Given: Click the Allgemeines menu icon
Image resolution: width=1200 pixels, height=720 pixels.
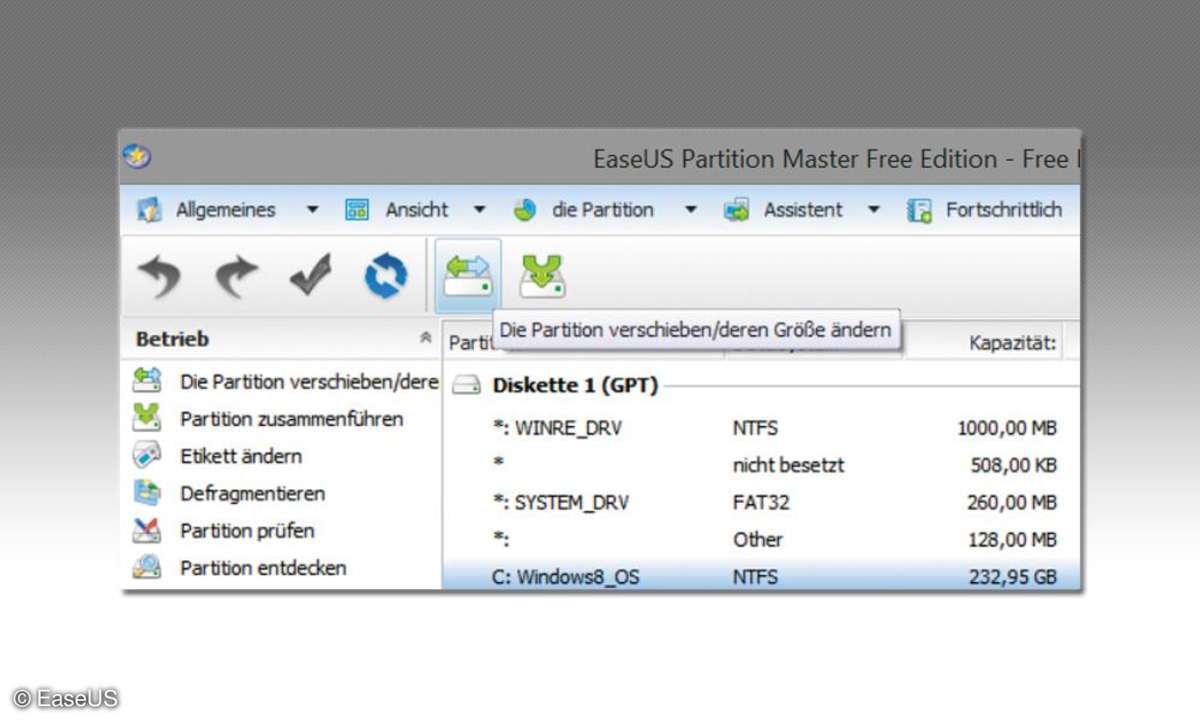Looking at the screenshot, I should [x=149, y=210].
